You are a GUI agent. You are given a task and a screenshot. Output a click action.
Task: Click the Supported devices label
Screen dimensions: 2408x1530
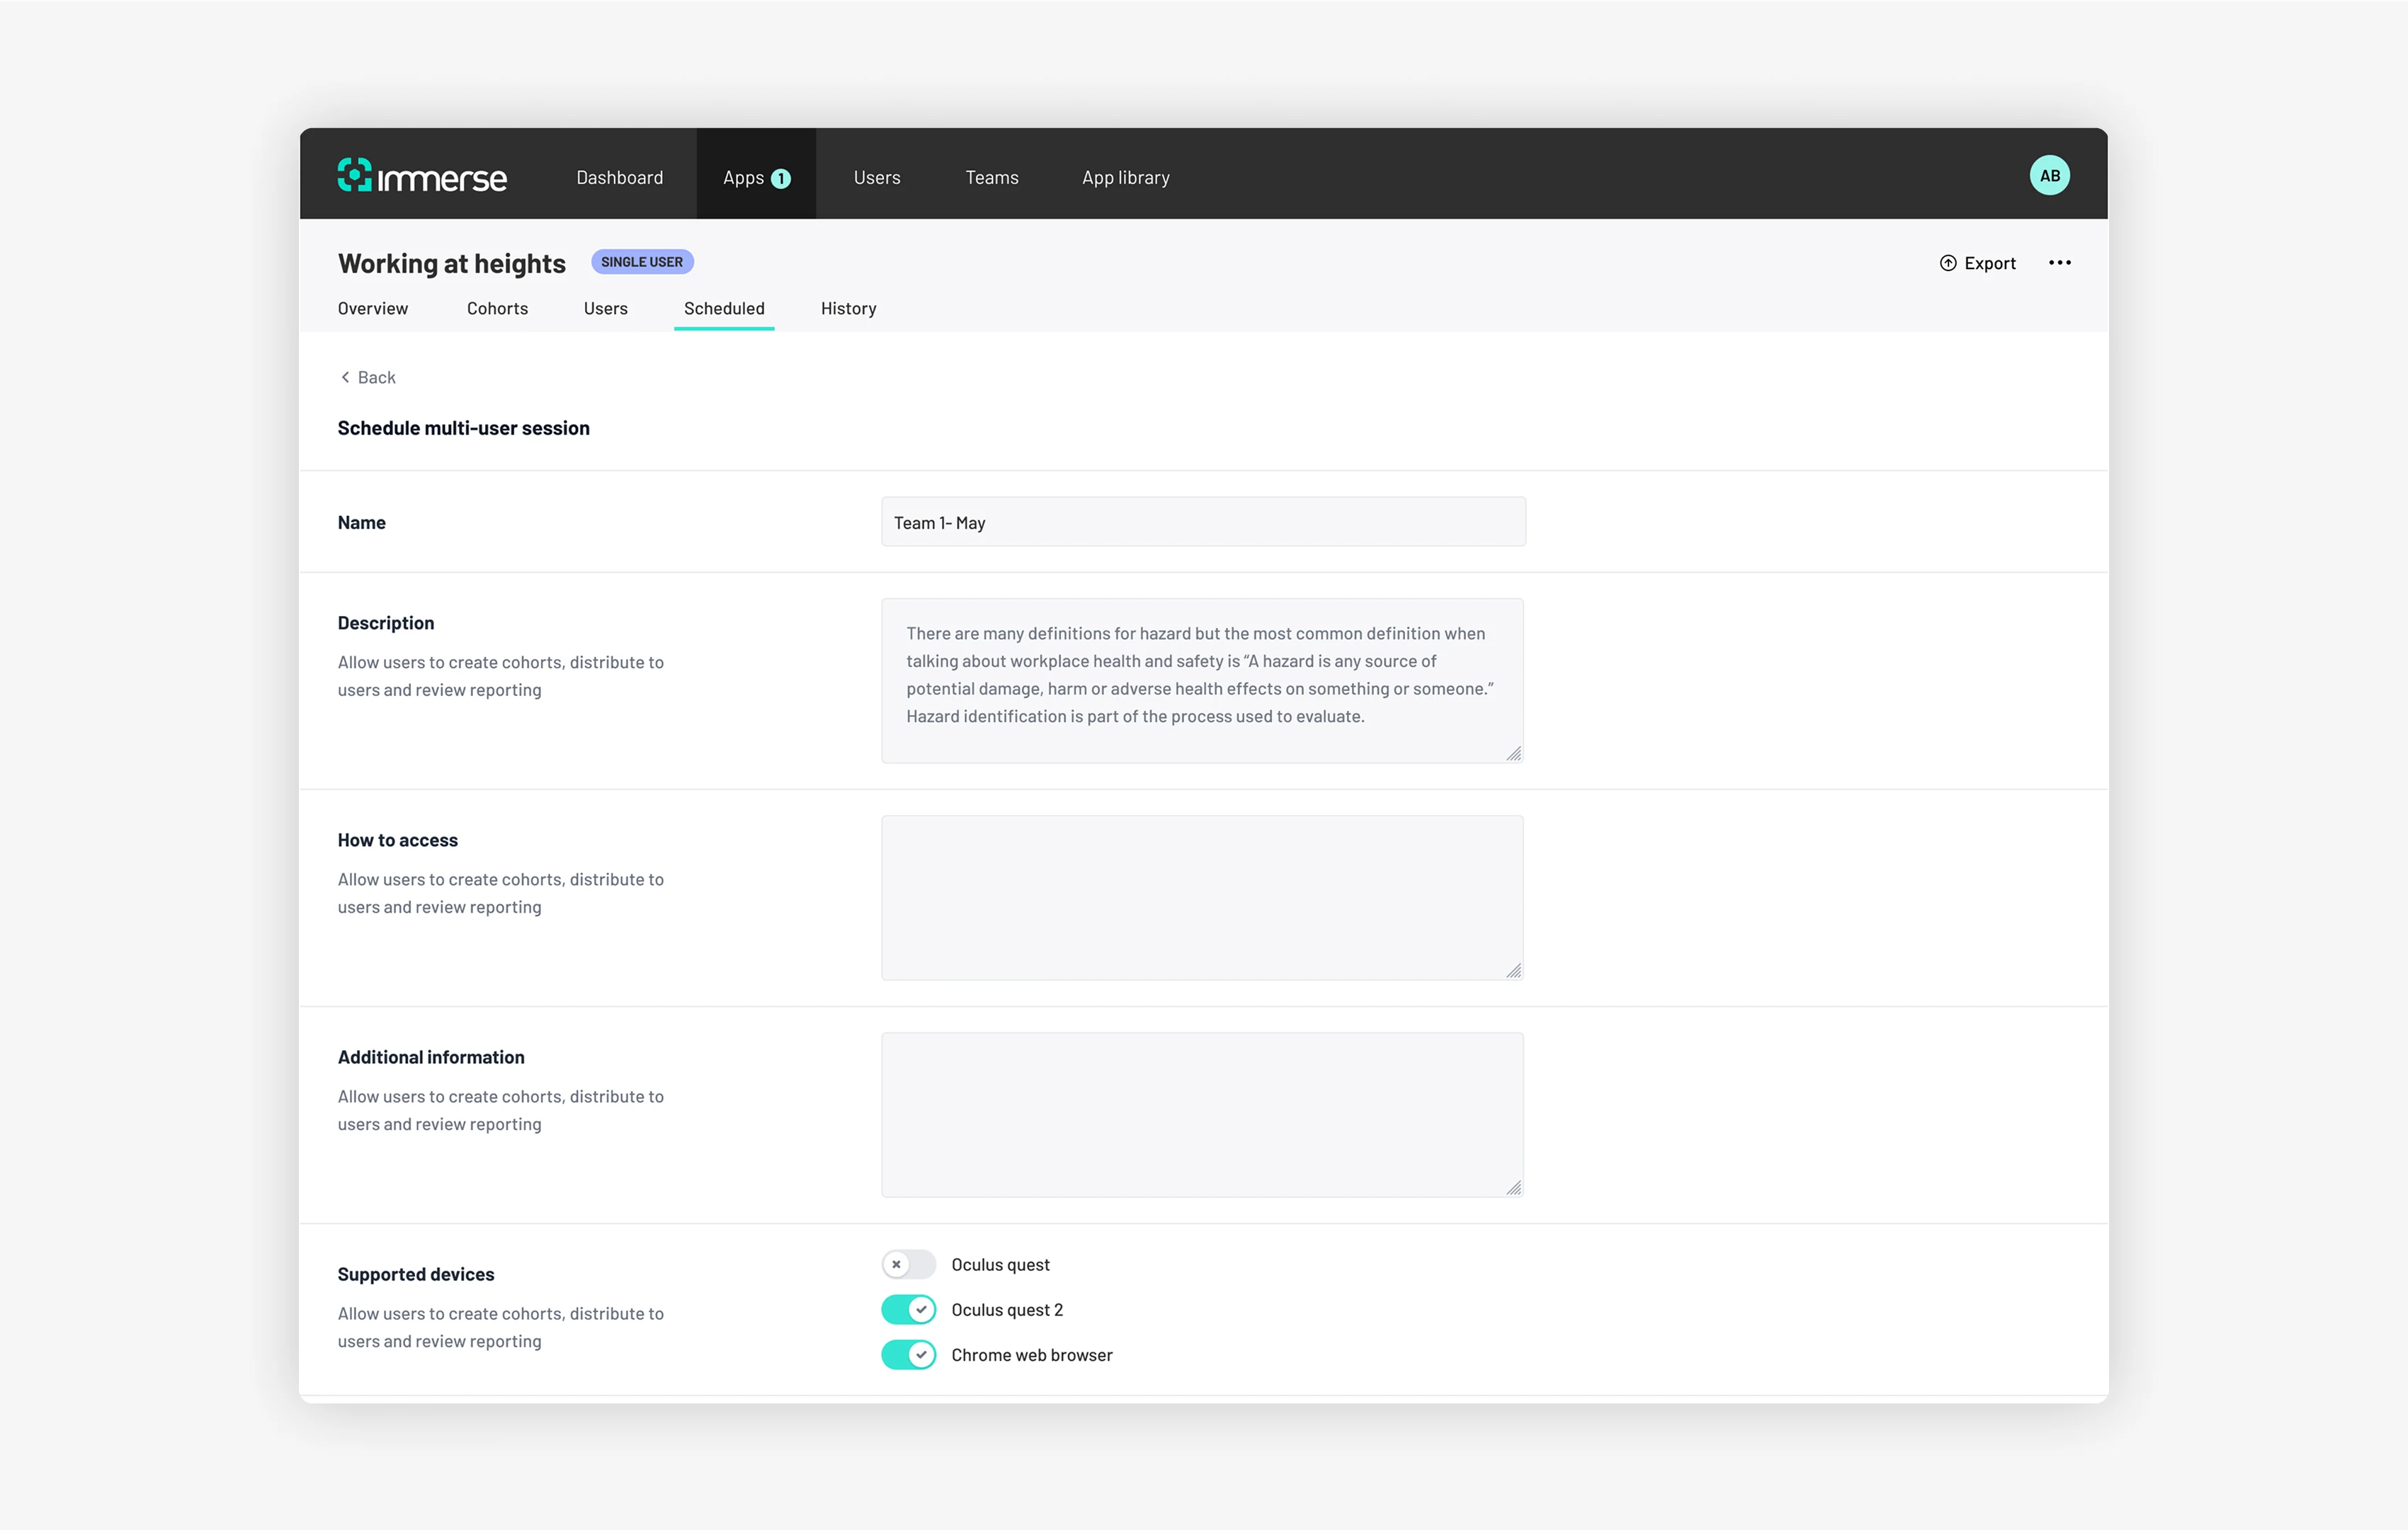pos(415,1274)
